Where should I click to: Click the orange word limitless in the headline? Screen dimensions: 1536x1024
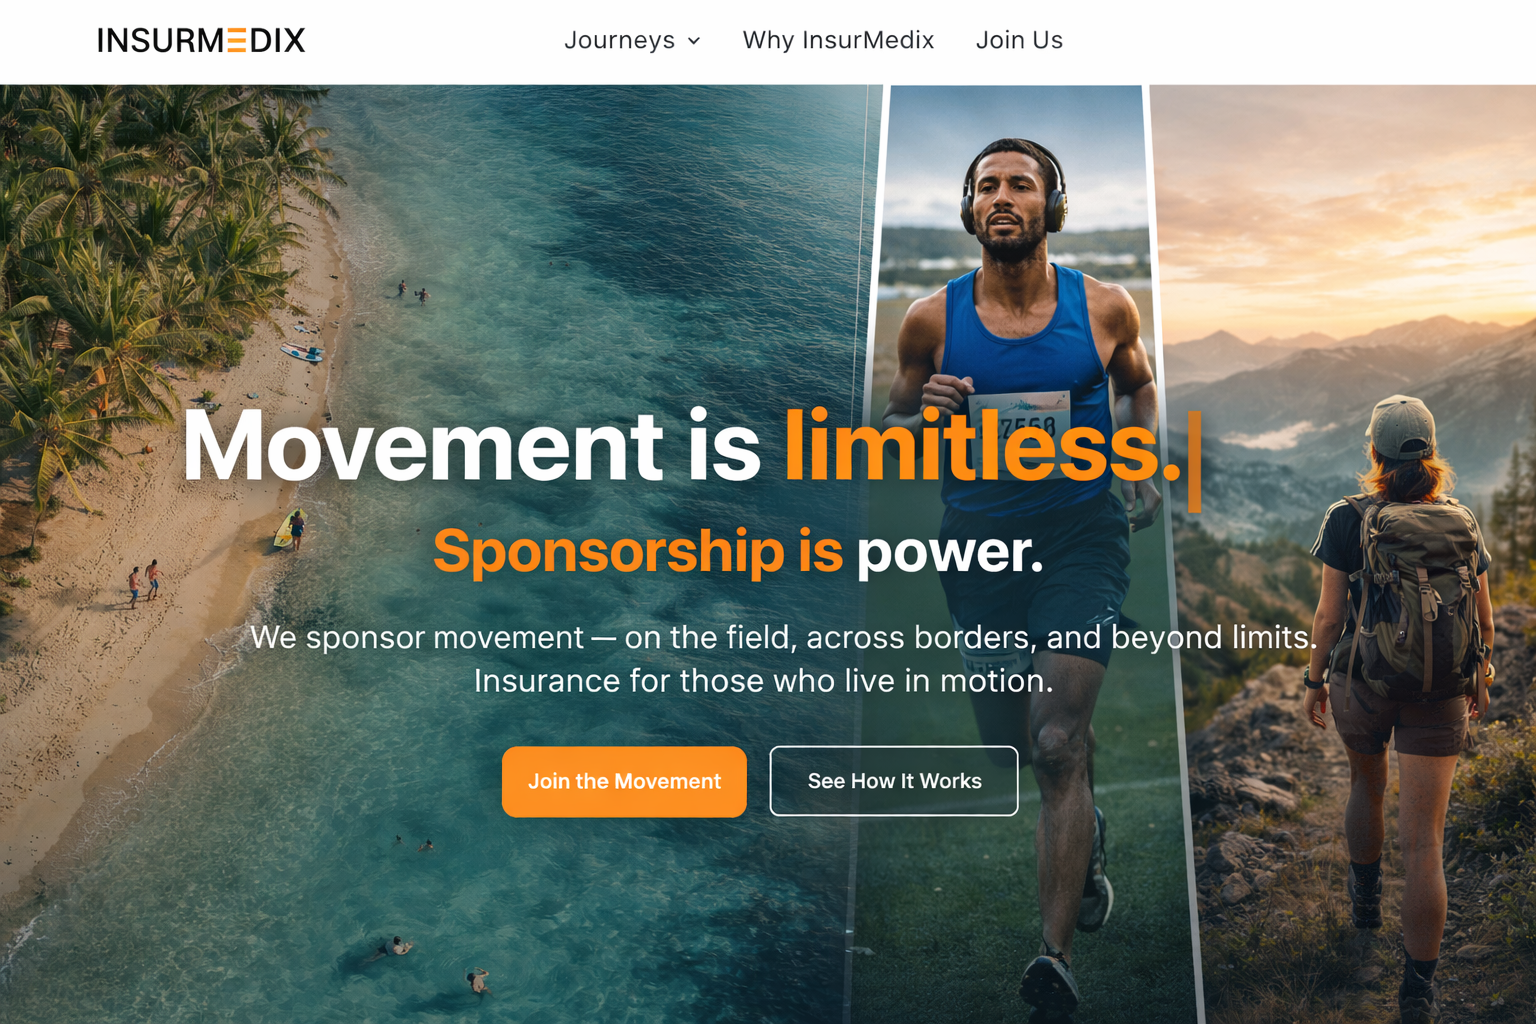pyautogui.click(x=971, y=446)
